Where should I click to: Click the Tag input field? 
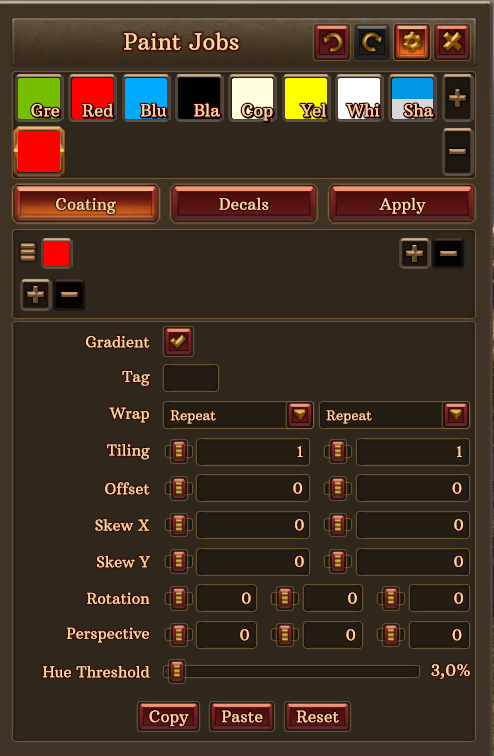[x=191, y=378]
